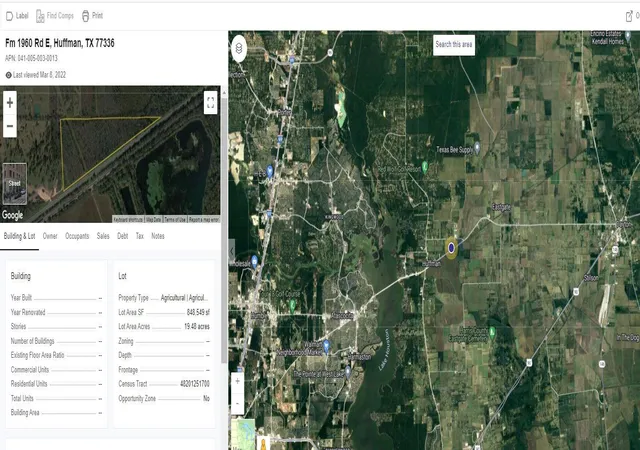Viewport: 640px width, 450px height.
Task: Collapse the property detail side panel
Action: (232, 251)
